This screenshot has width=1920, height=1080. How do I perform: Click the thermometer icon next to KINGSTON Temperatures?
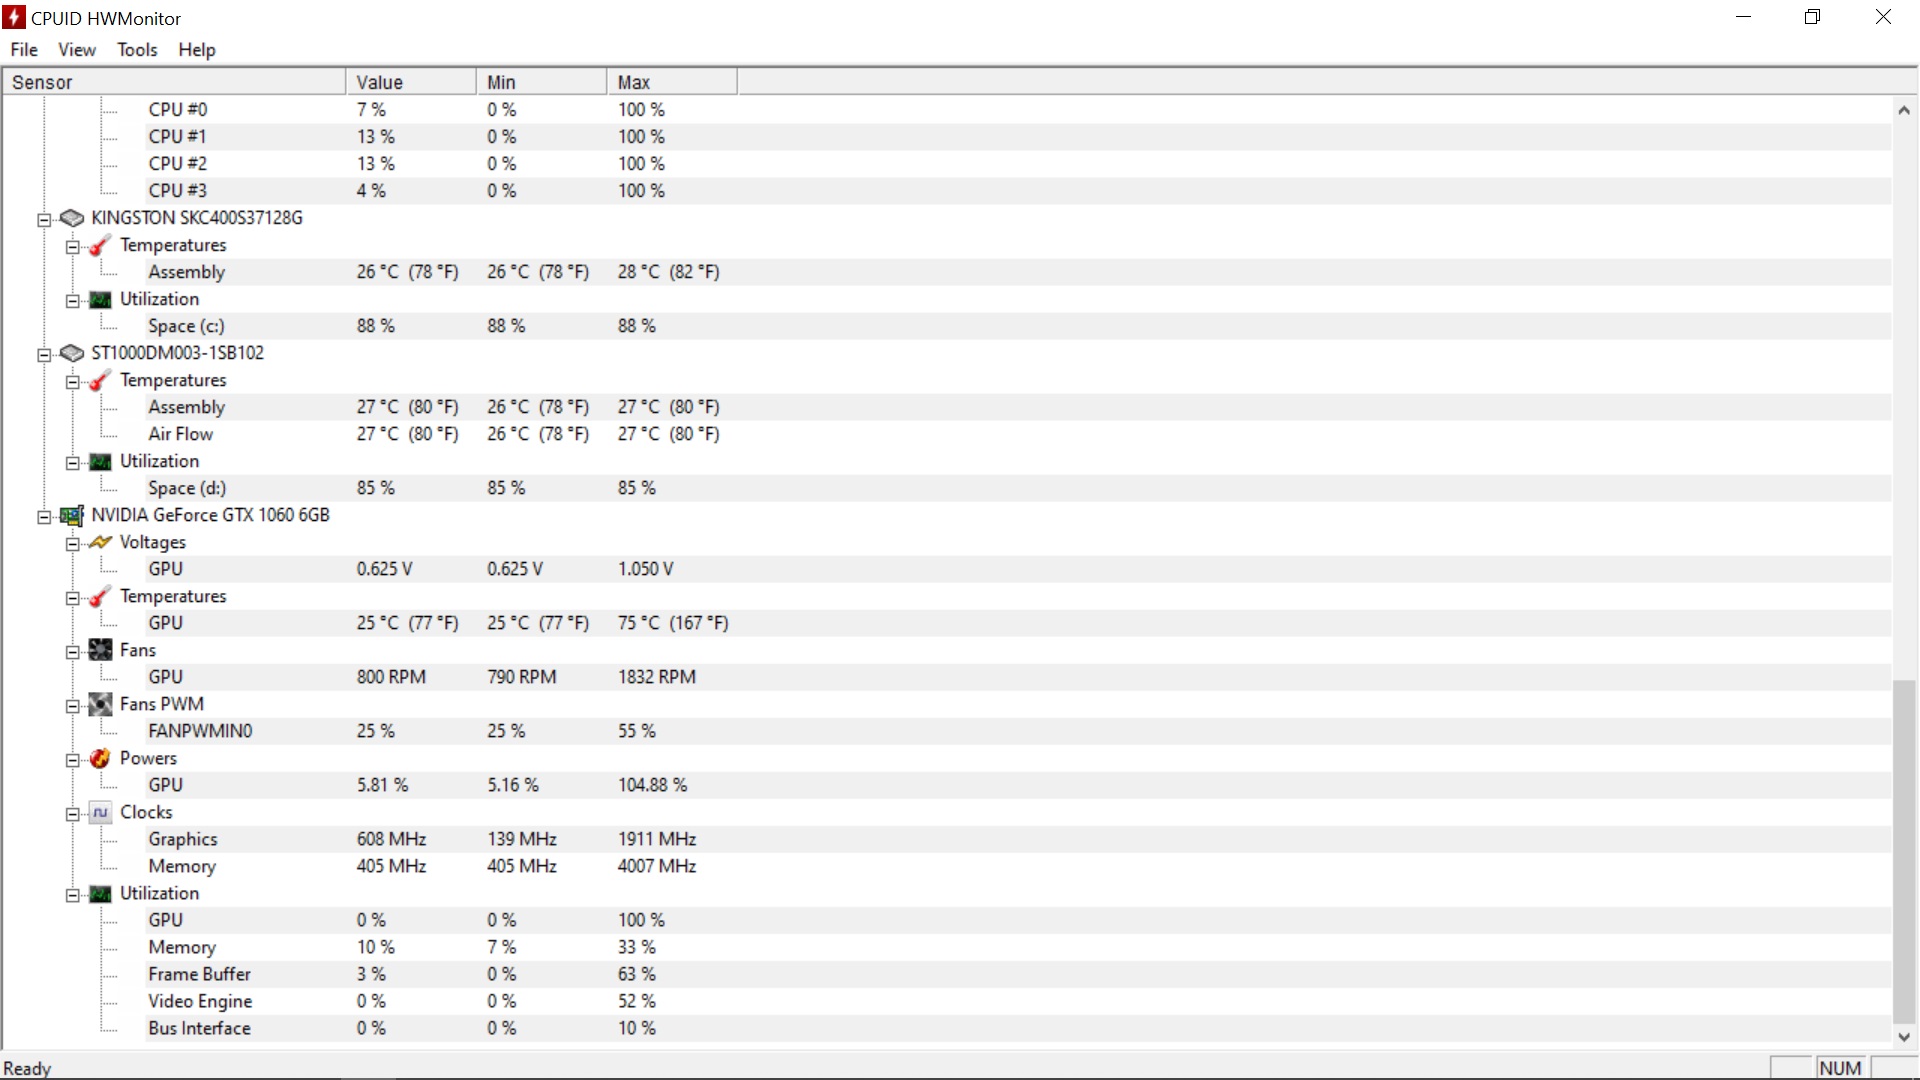pyautogui.click(x=100, y=245)
